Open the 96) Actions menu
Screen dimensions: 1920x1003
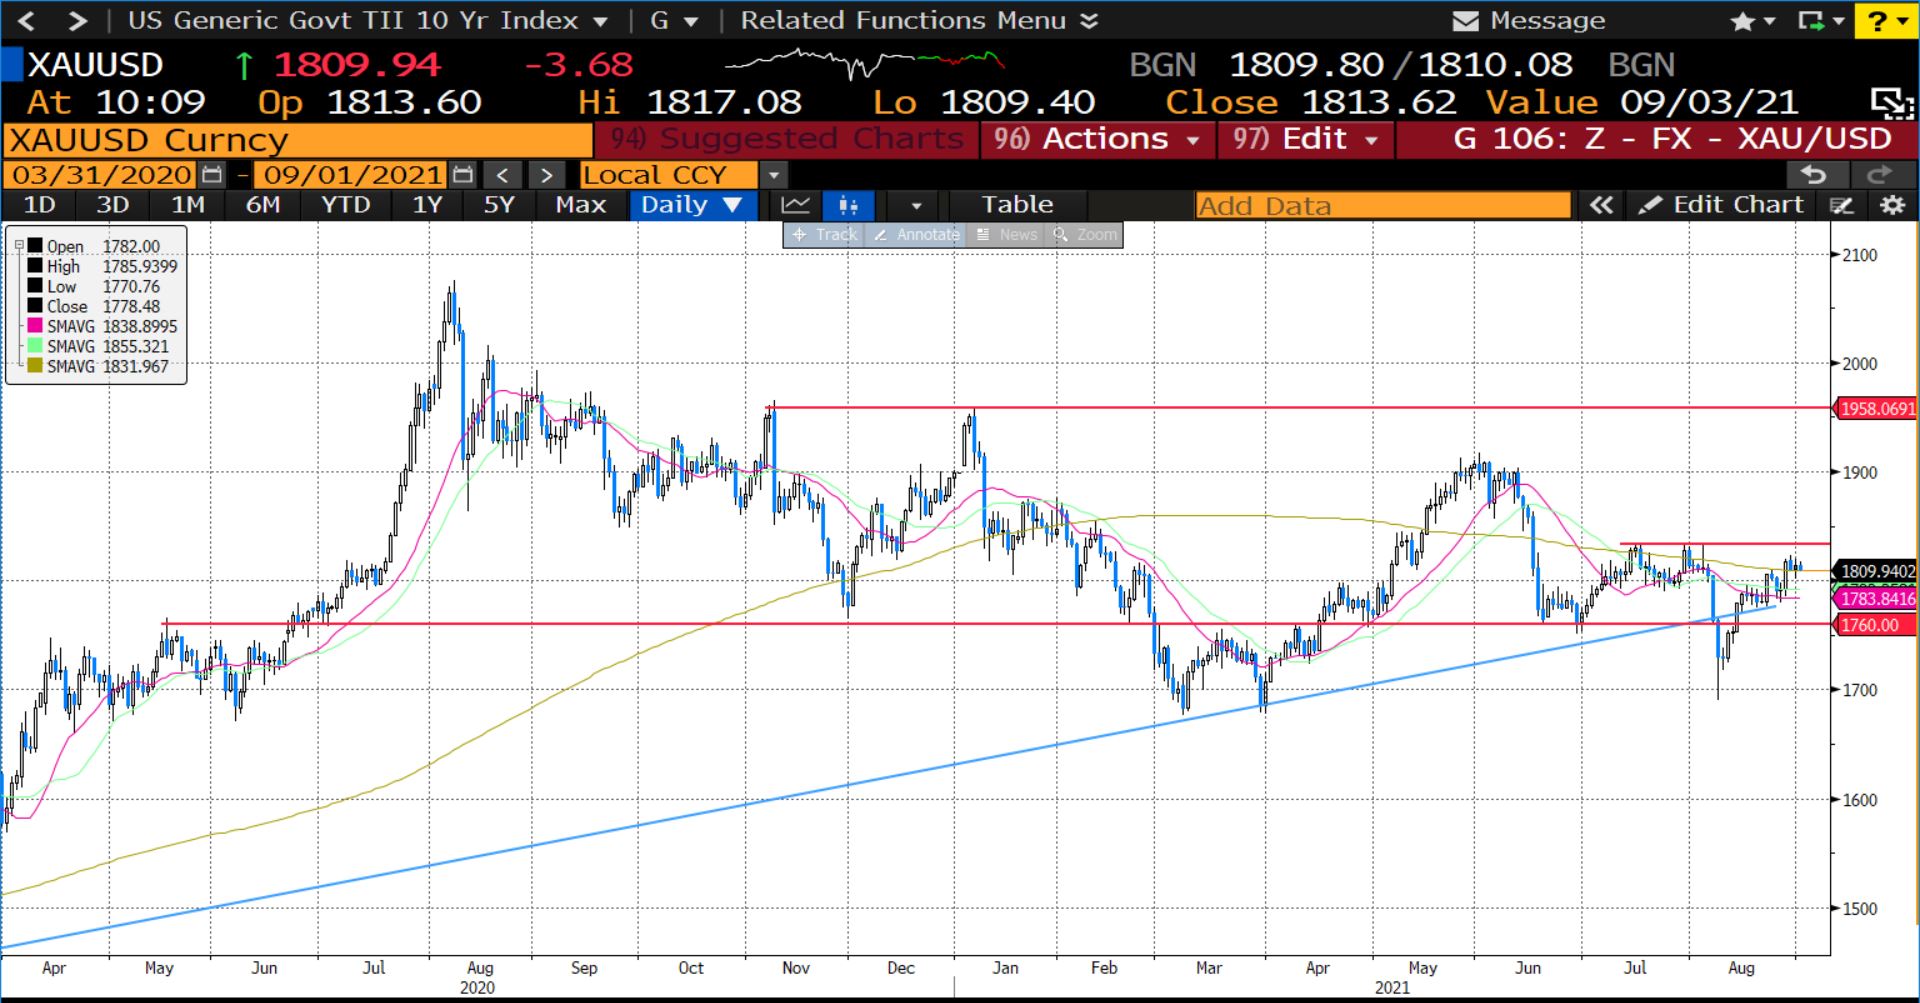(x=1097, y=139)
